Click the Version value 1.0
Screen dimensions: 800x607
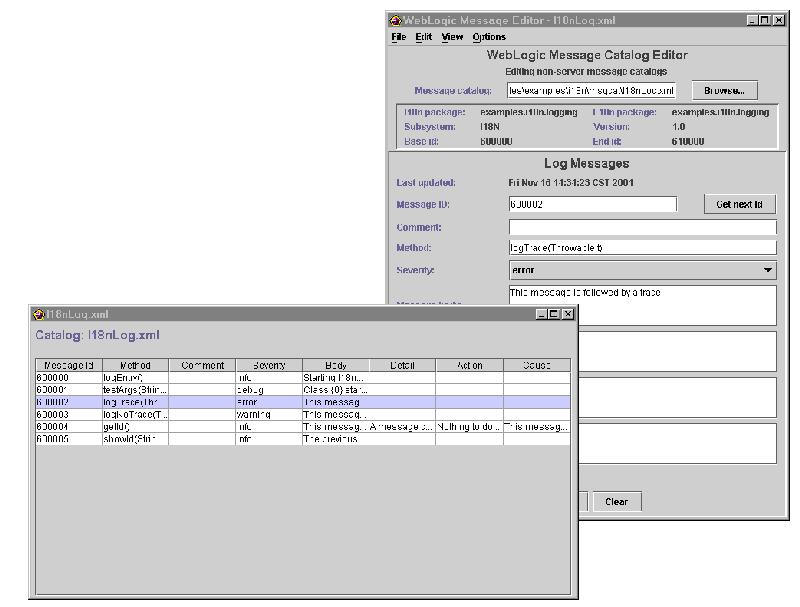(679, 127)
